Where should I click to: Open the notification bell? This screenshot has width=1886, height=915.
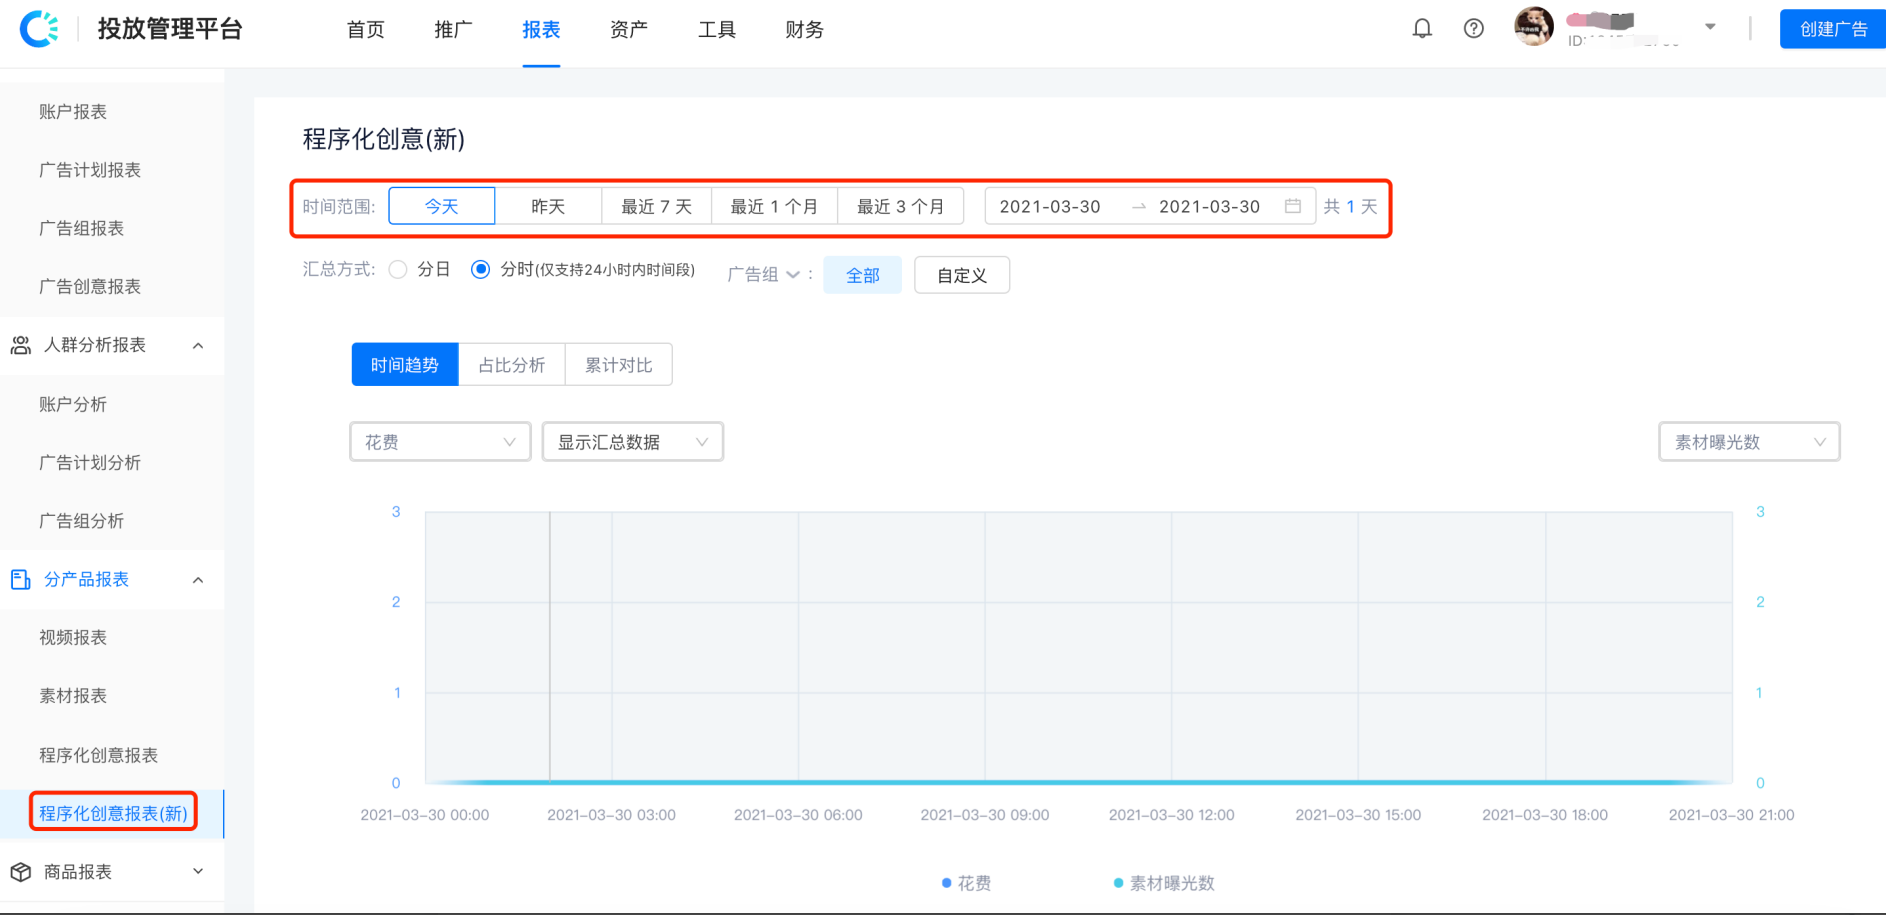tap(1422, 28)
